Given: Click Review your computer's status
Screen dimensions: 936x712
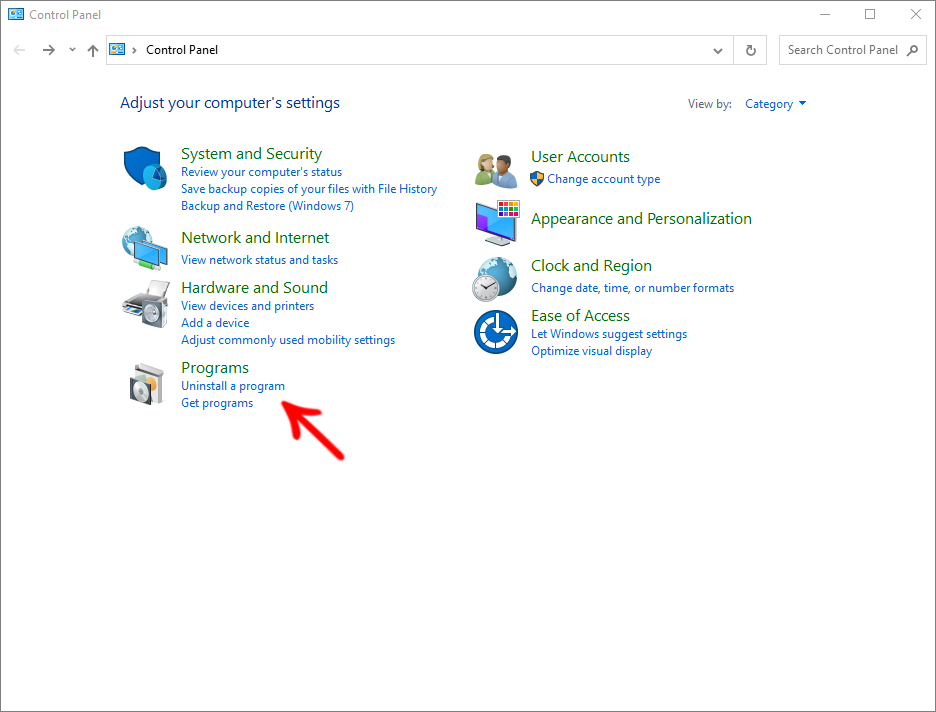Looking at the screenshot, I should pyautogui.click(x=261, y=172).
